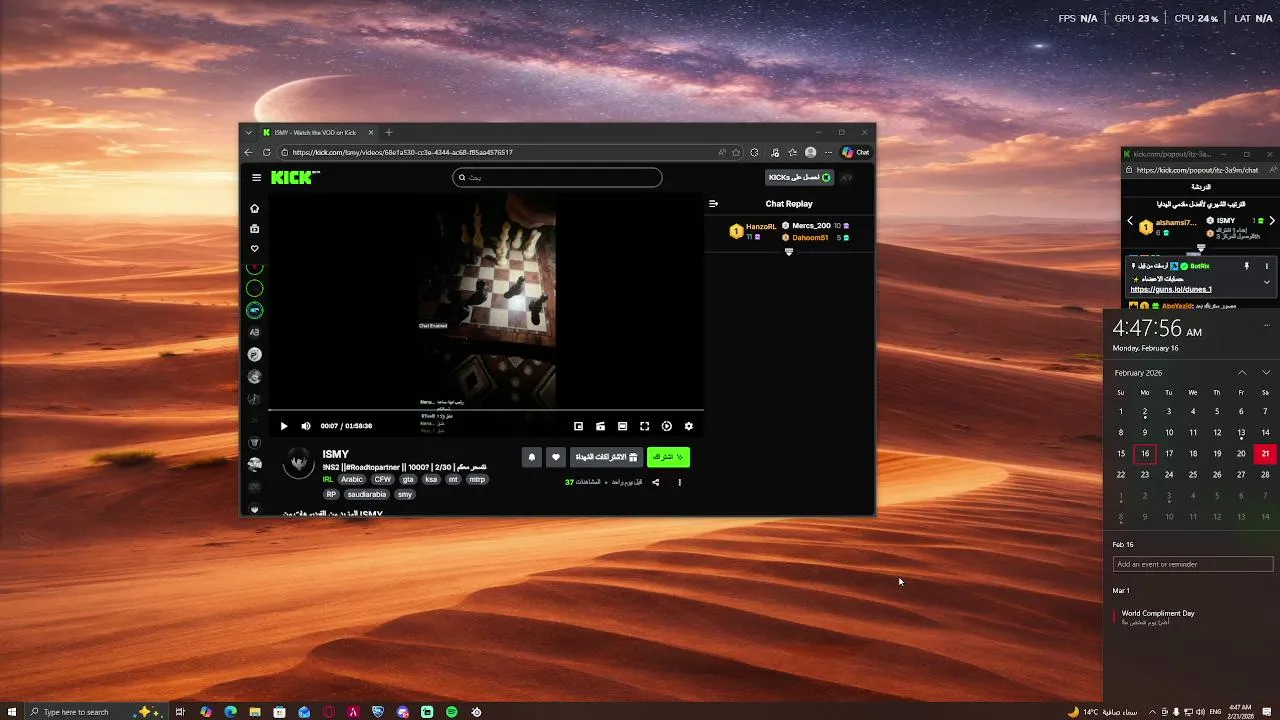Toggle theater mode on player
The width and height of the screenshot is (1280, 720).
tap(622, 426)
